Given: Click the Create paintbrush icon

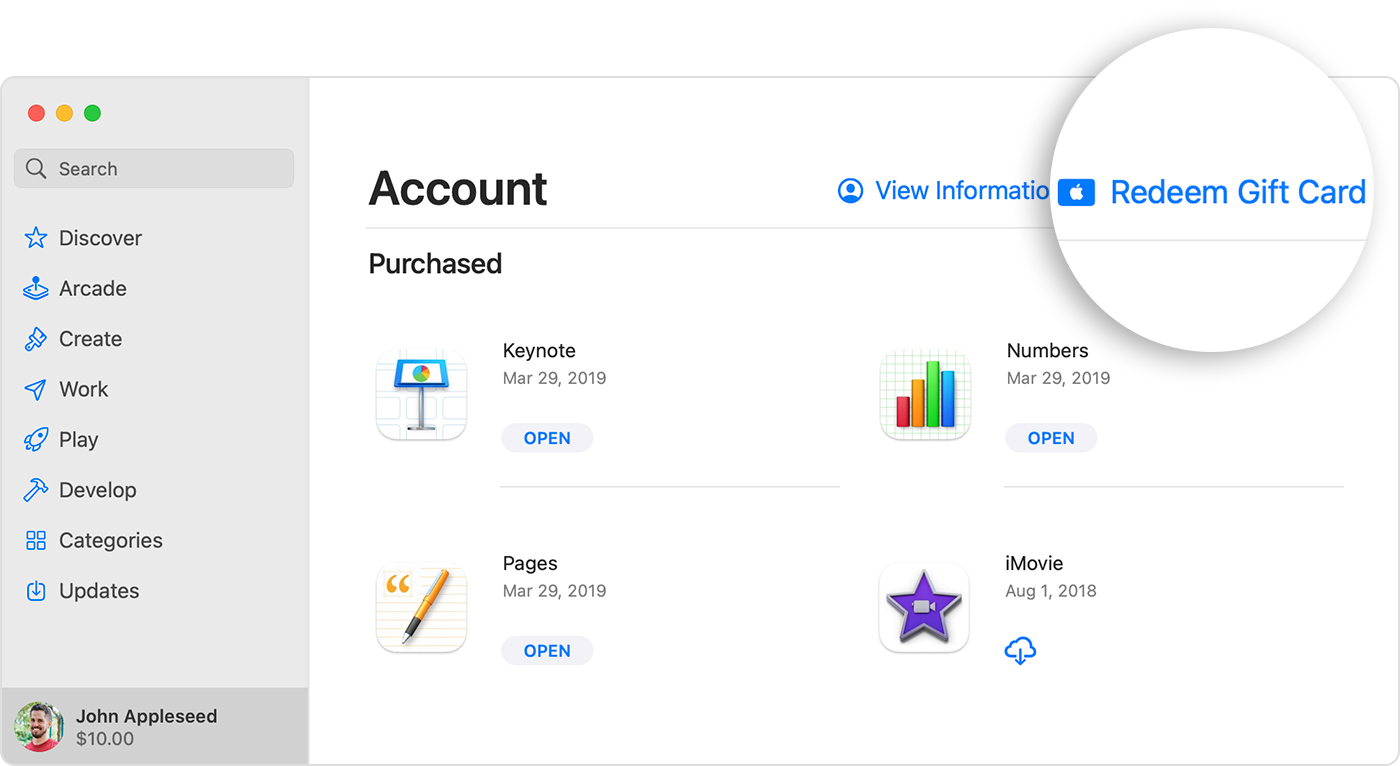Looking at the screenshot, I should [x=35, y=338].
